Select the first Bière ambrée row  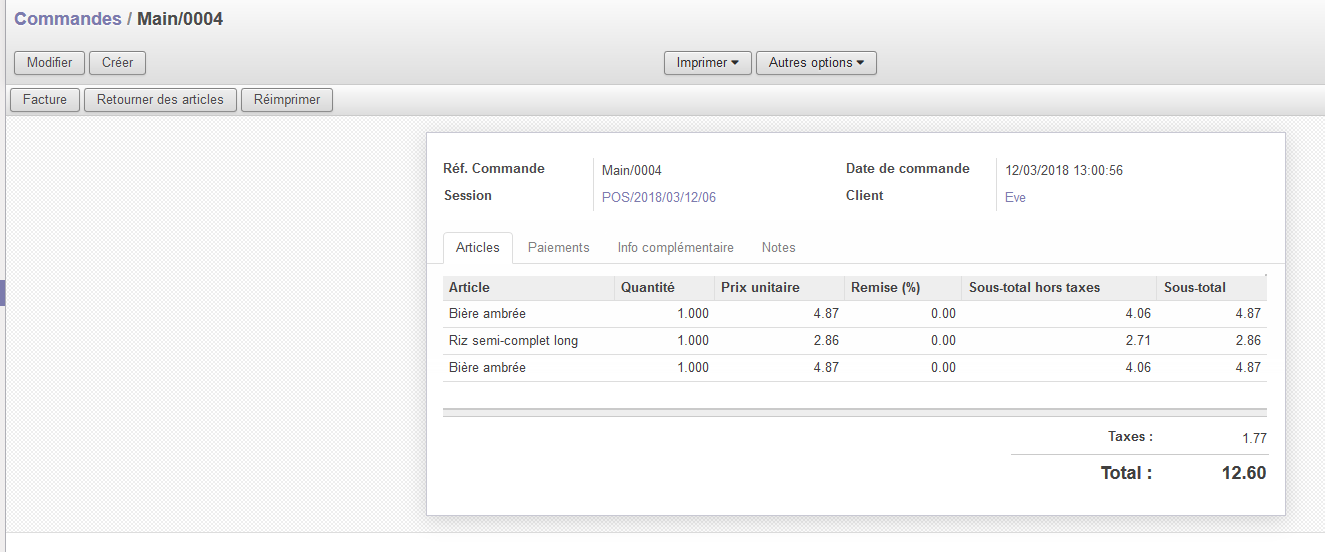[487, 314]
